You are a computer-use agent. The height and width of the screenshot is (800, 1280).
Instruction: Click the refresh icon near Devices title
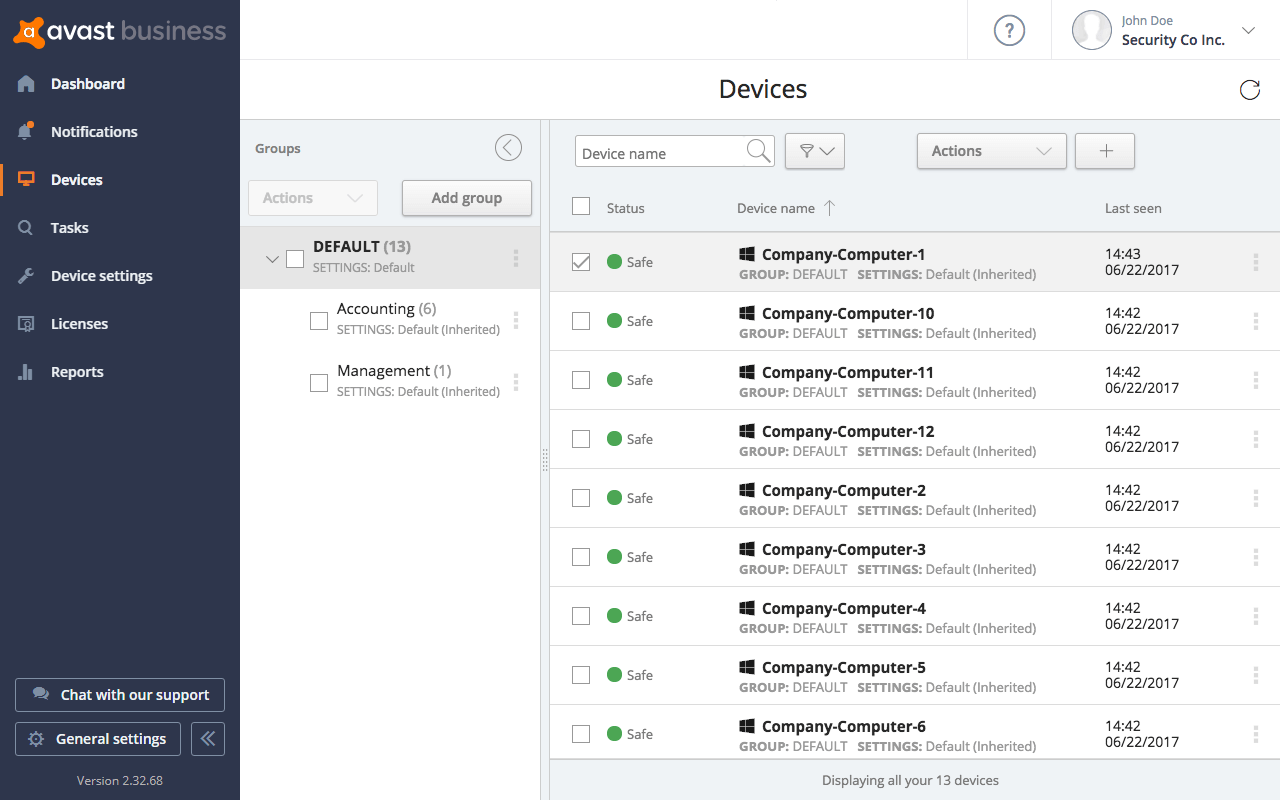[1249, 89]
